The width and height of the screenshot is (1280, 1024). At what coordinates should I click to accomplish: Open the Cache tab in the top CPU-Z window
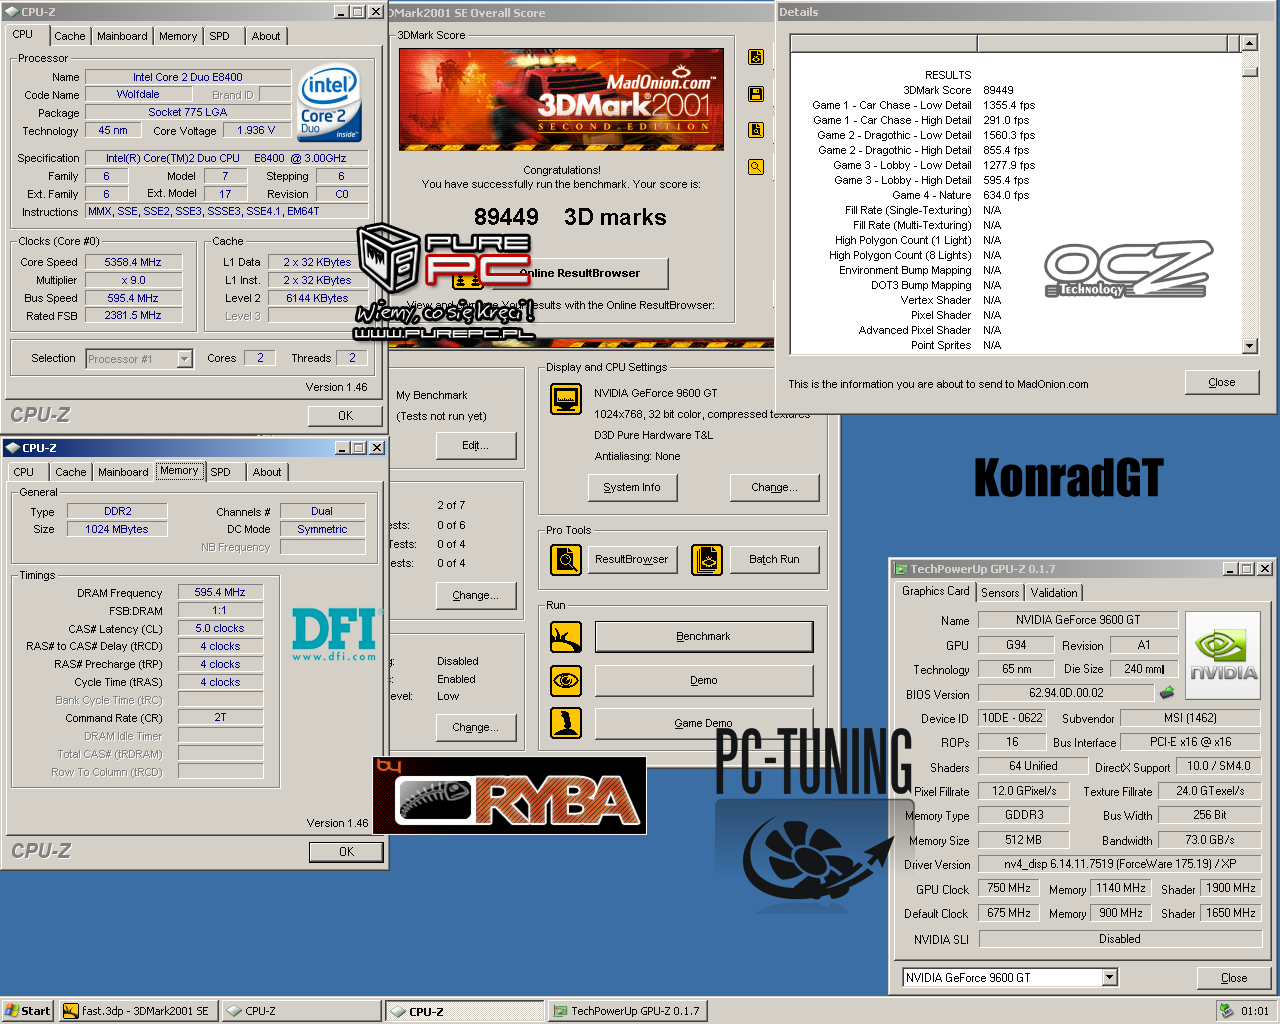(x=70, y=36)
